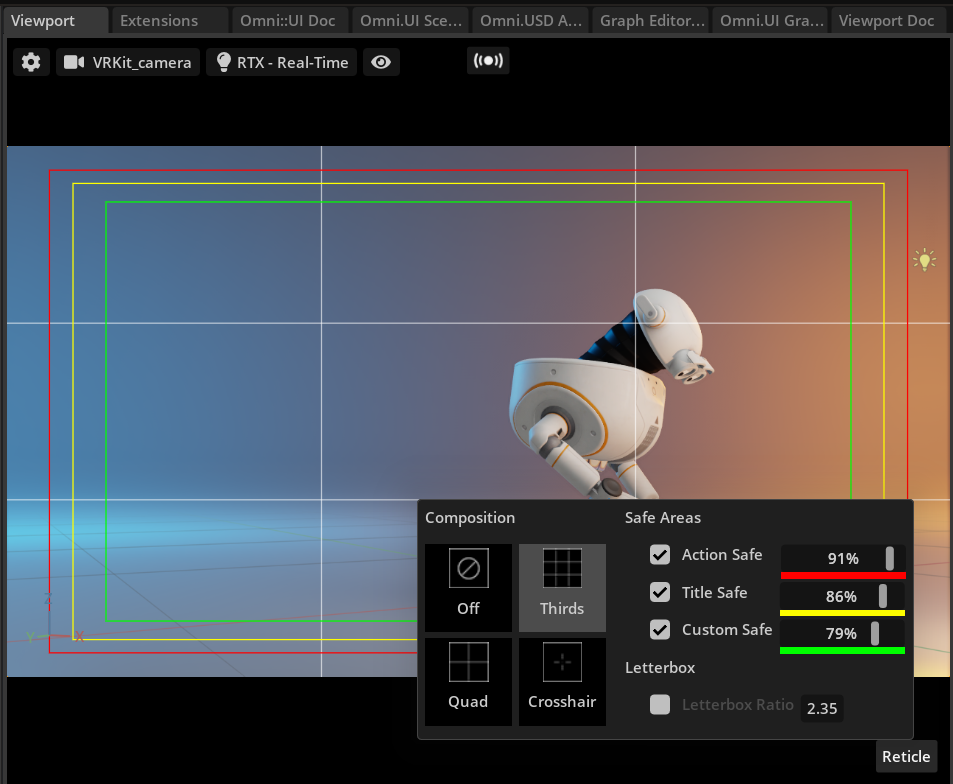Toggle the Action Safe checkbox

pos(659,554)
